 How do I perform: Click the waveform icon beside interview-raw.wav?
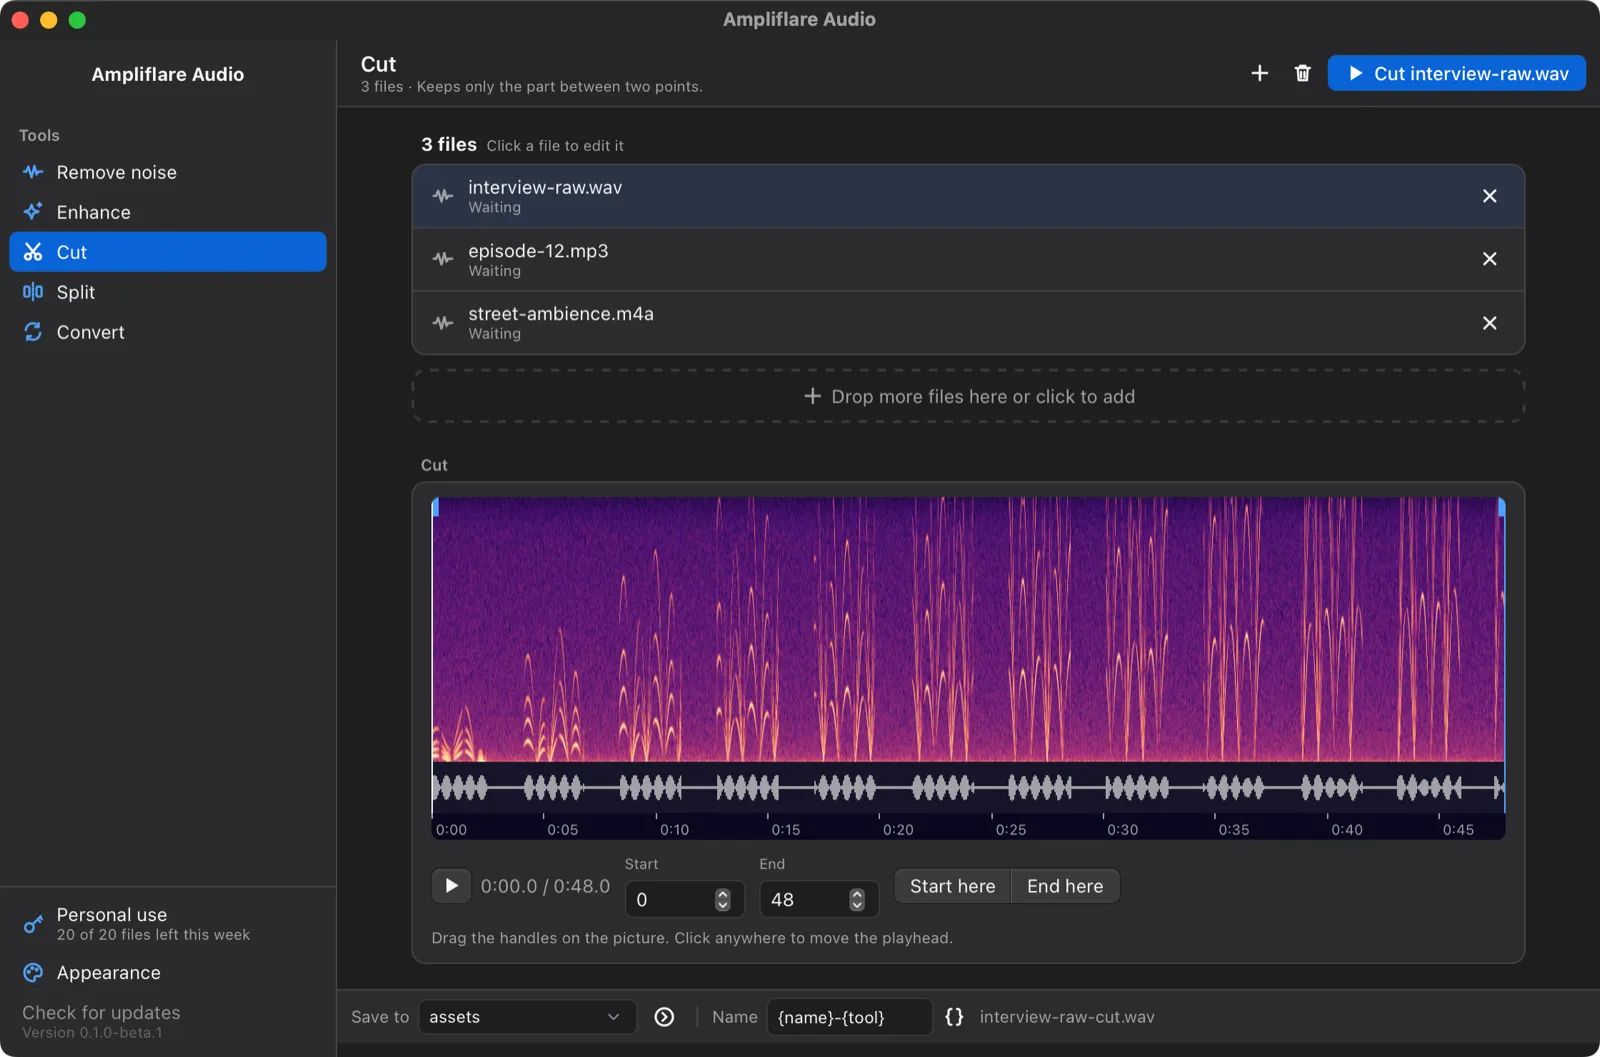[x=443, y=196]
